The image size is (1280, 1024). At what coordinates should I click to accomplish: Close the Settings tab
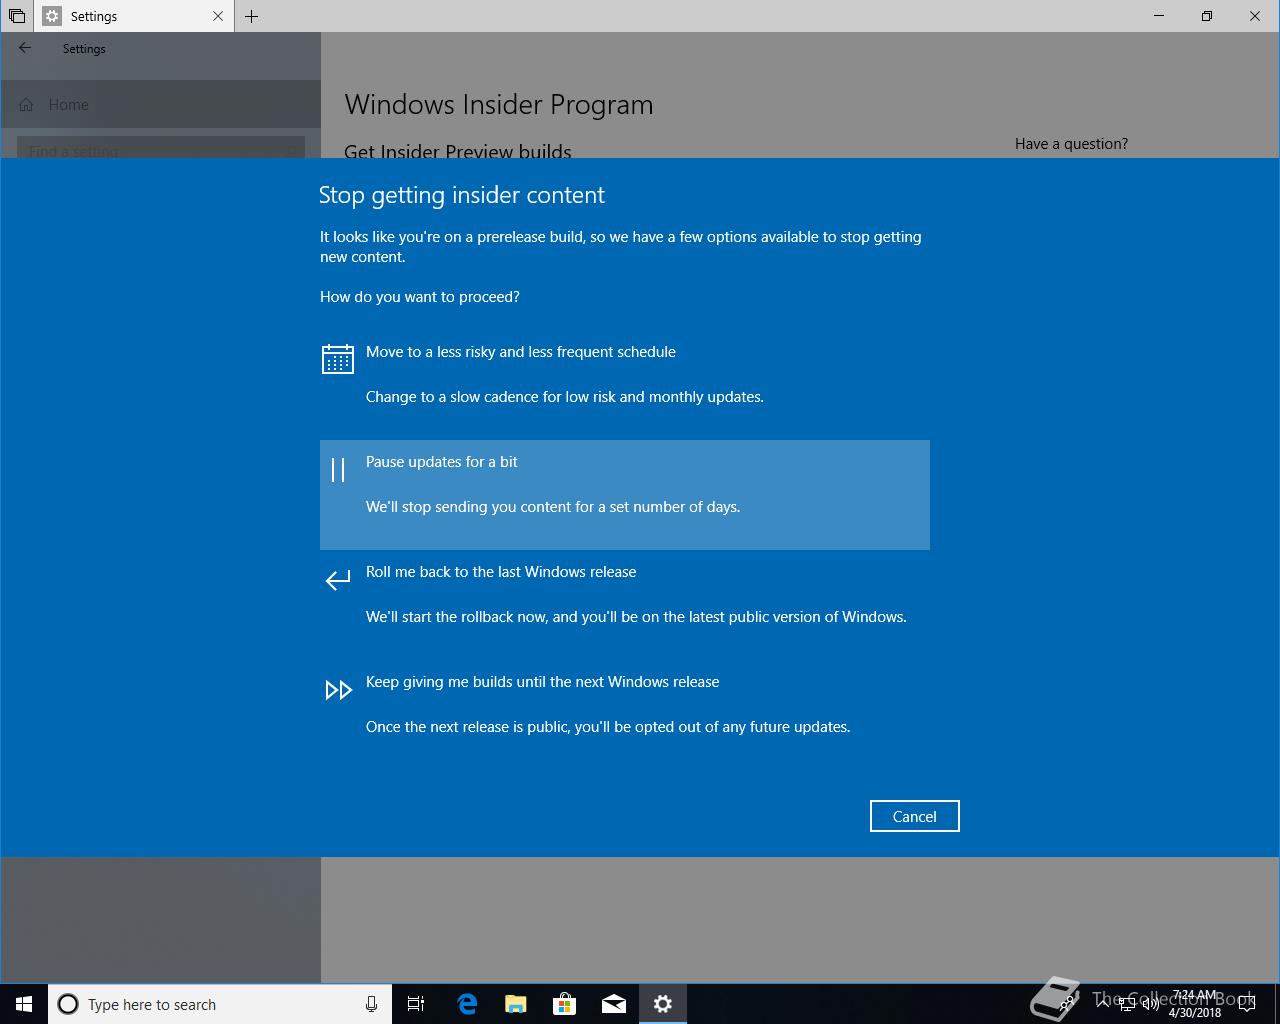click(218, 16)
